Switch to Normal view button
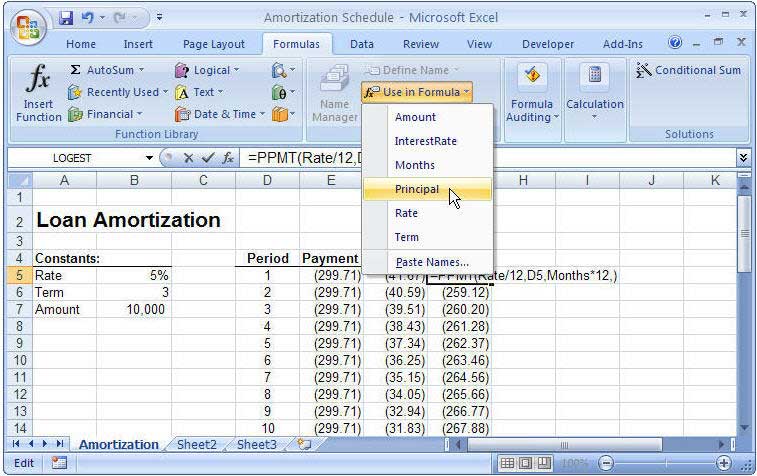The width and height of the screenshot is (757, 476). coord(507,464)
